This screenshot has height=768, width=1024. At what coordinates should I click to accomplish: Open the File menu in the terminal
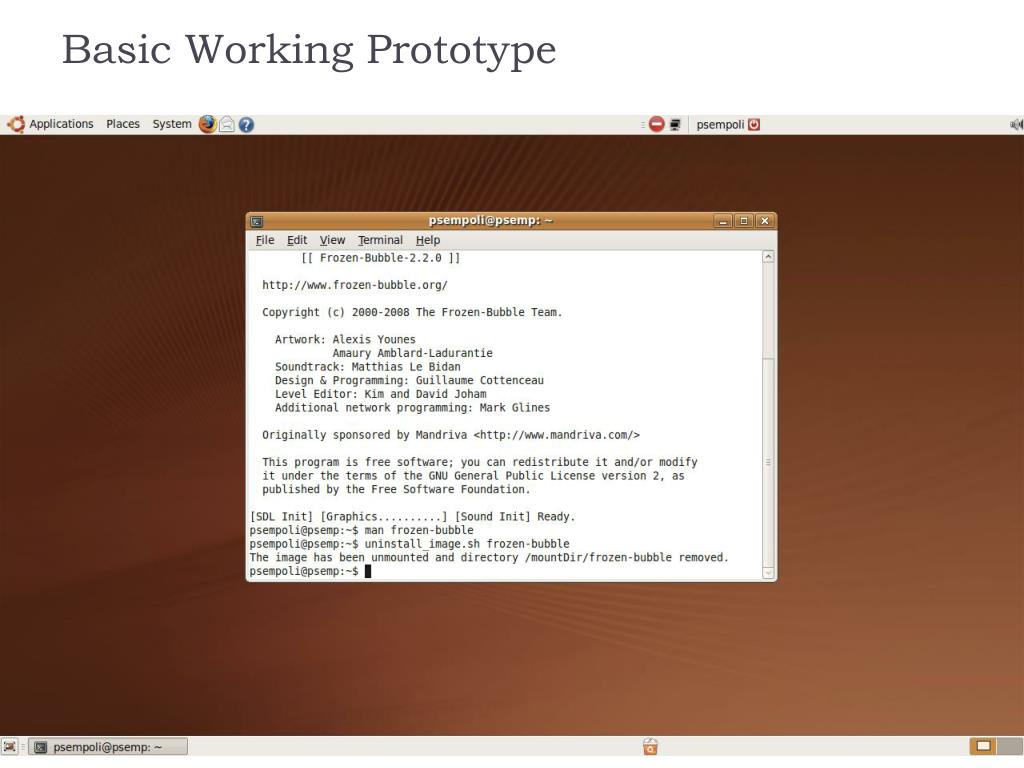(264, 240)
